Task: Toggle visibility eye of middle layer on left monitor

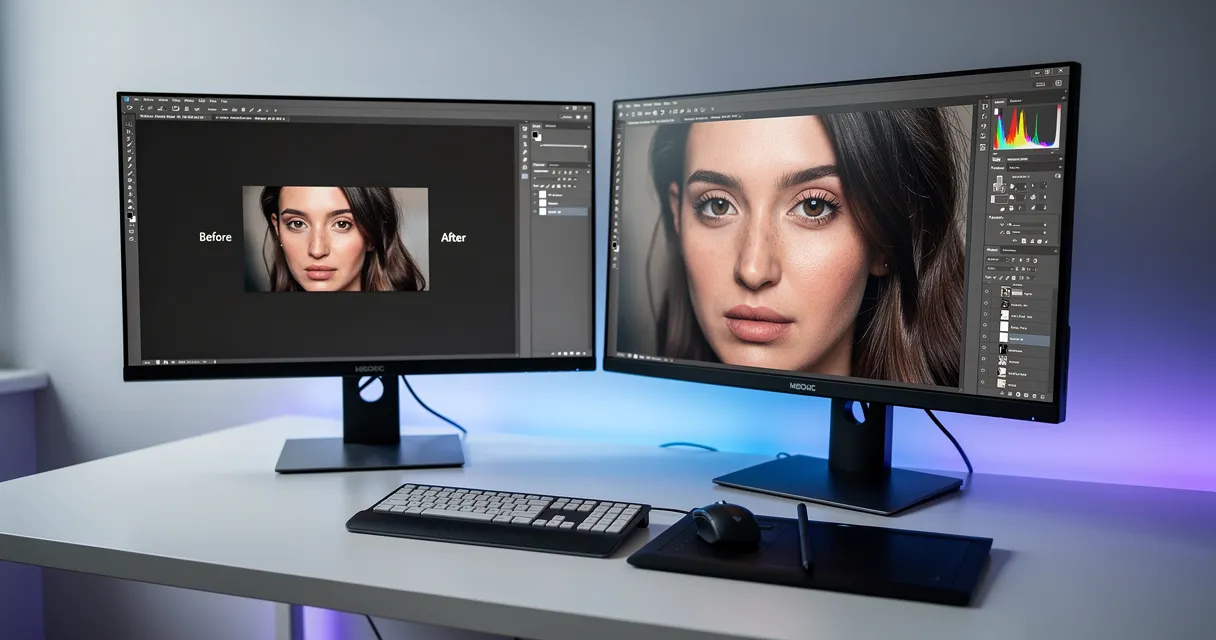Action: click(x=535, y=203)
